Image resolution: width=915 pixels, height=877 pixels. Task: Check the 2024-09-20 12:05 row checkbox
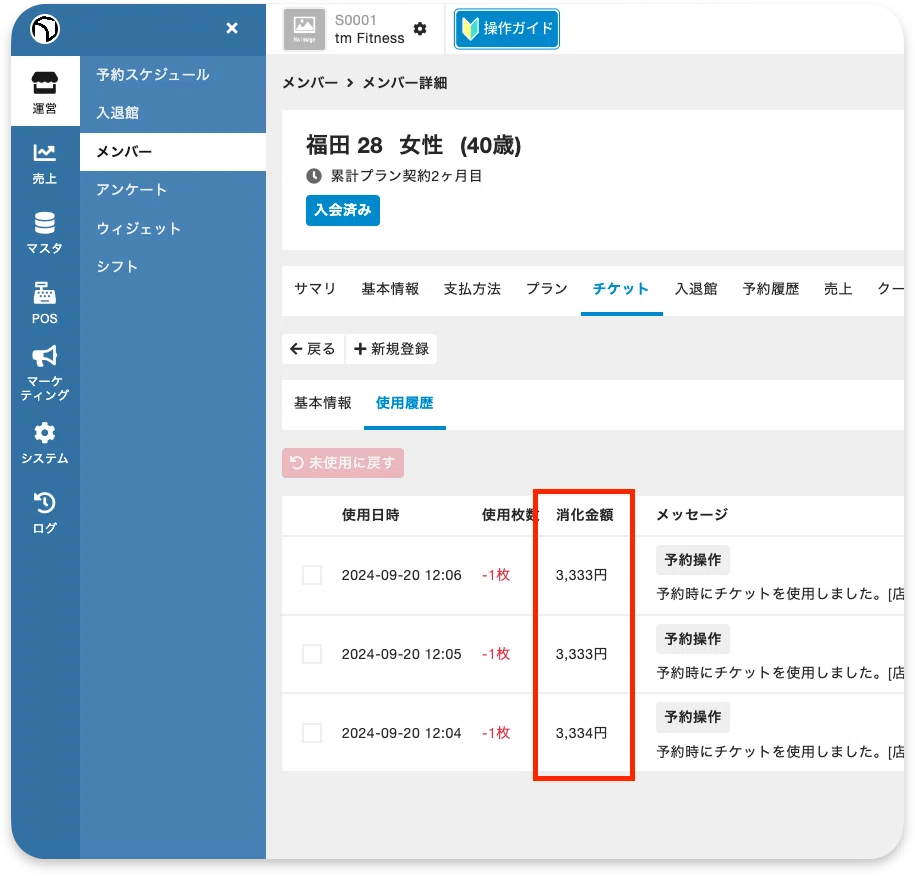[312, 654]
